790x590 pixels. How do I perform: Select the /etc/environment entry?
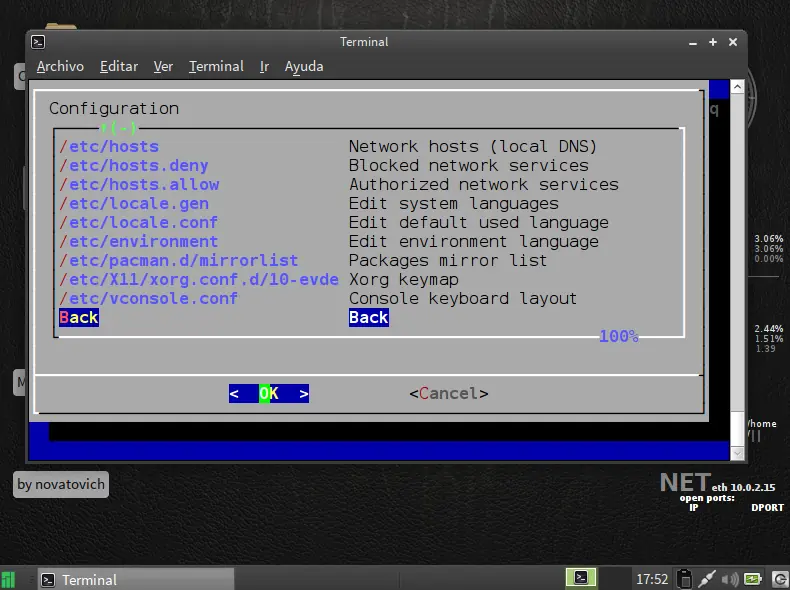pyautogui.click(x=139, y=242)
